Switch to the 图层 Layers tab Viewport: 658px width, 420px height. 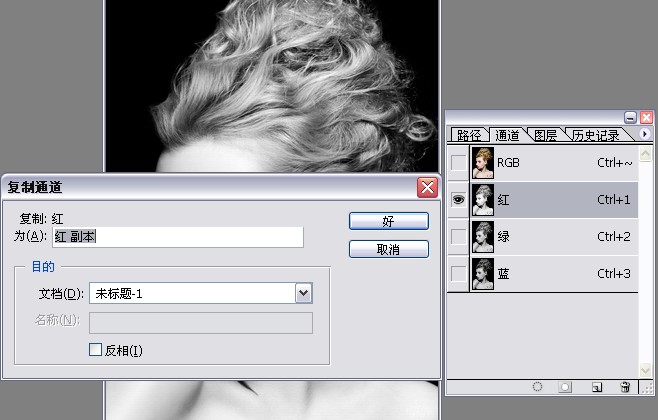546,135
